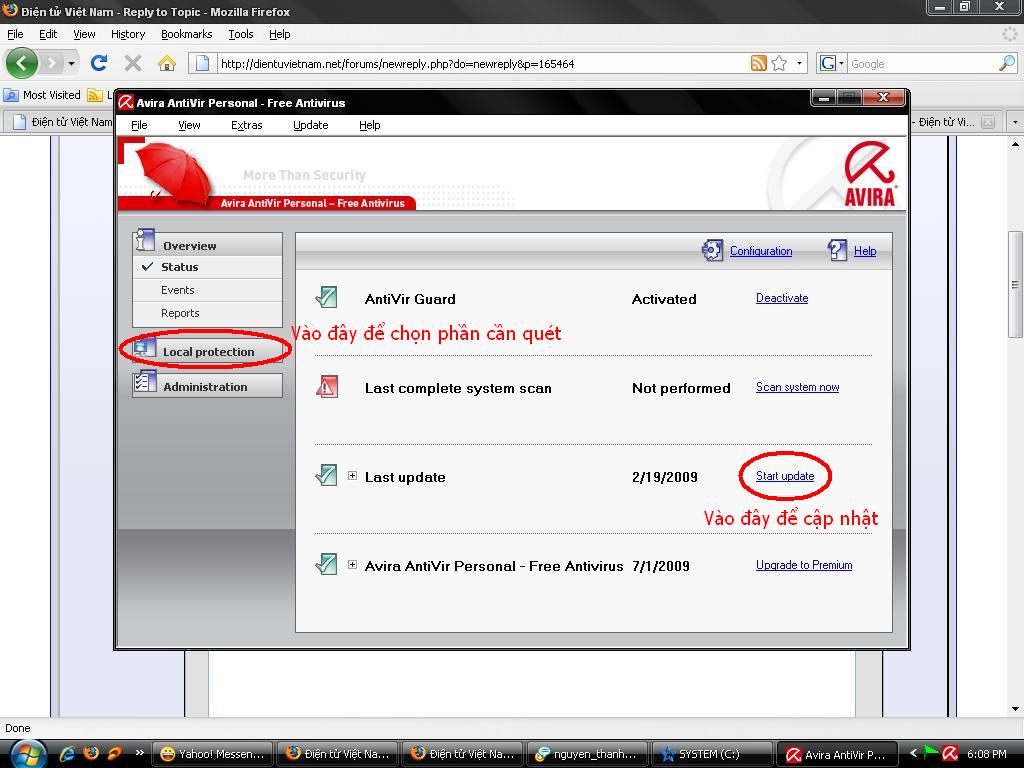This screenshot has height=768, width=1024.
Task: Click the Administration checklist icon
Action: [x=144, y=381]
